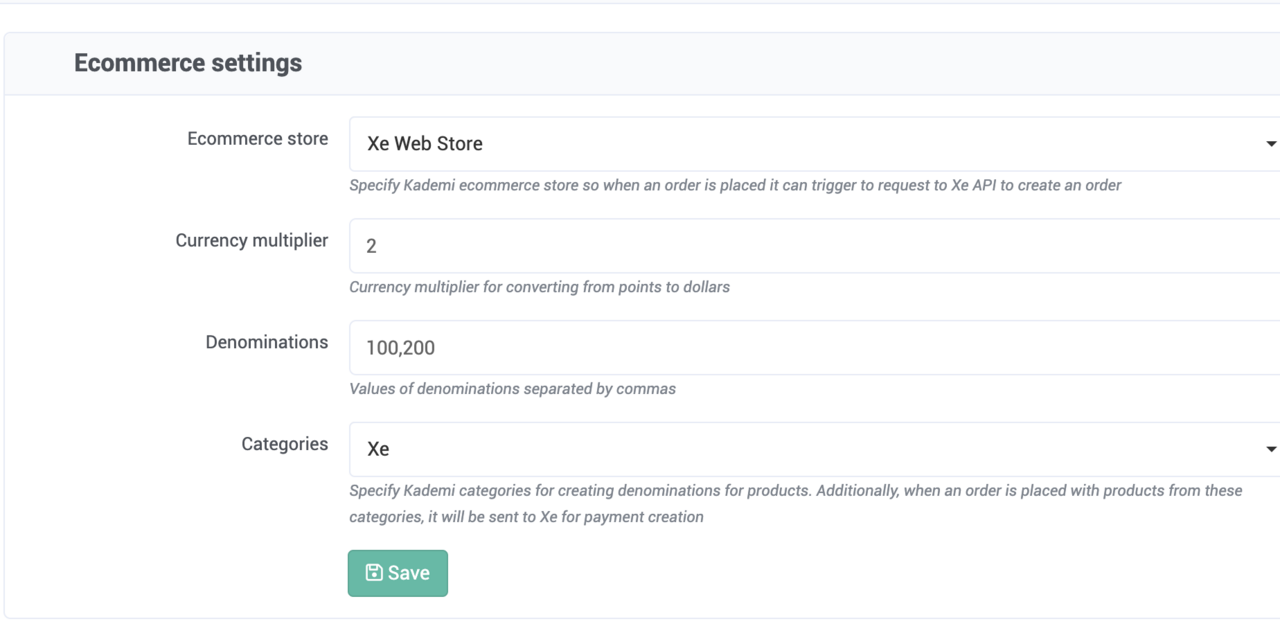1280x626 pixels.
Task: Click the Categories dropdown caret
Action: 1271,449
